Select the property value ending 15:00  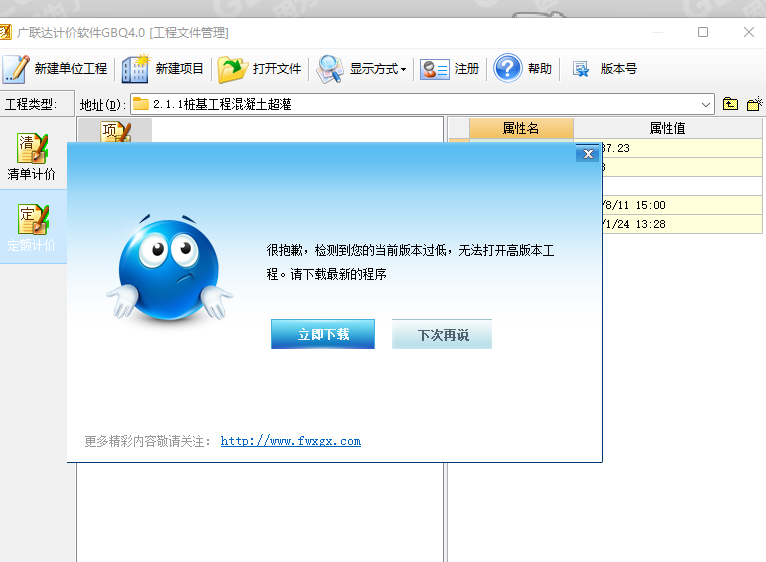[682, 205]
